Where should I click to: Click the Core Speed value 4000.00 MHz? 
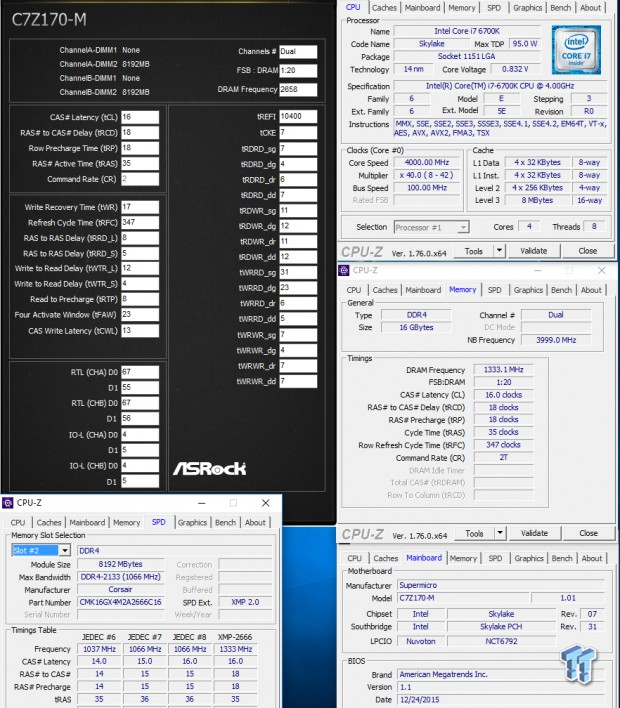click(427, 162)
